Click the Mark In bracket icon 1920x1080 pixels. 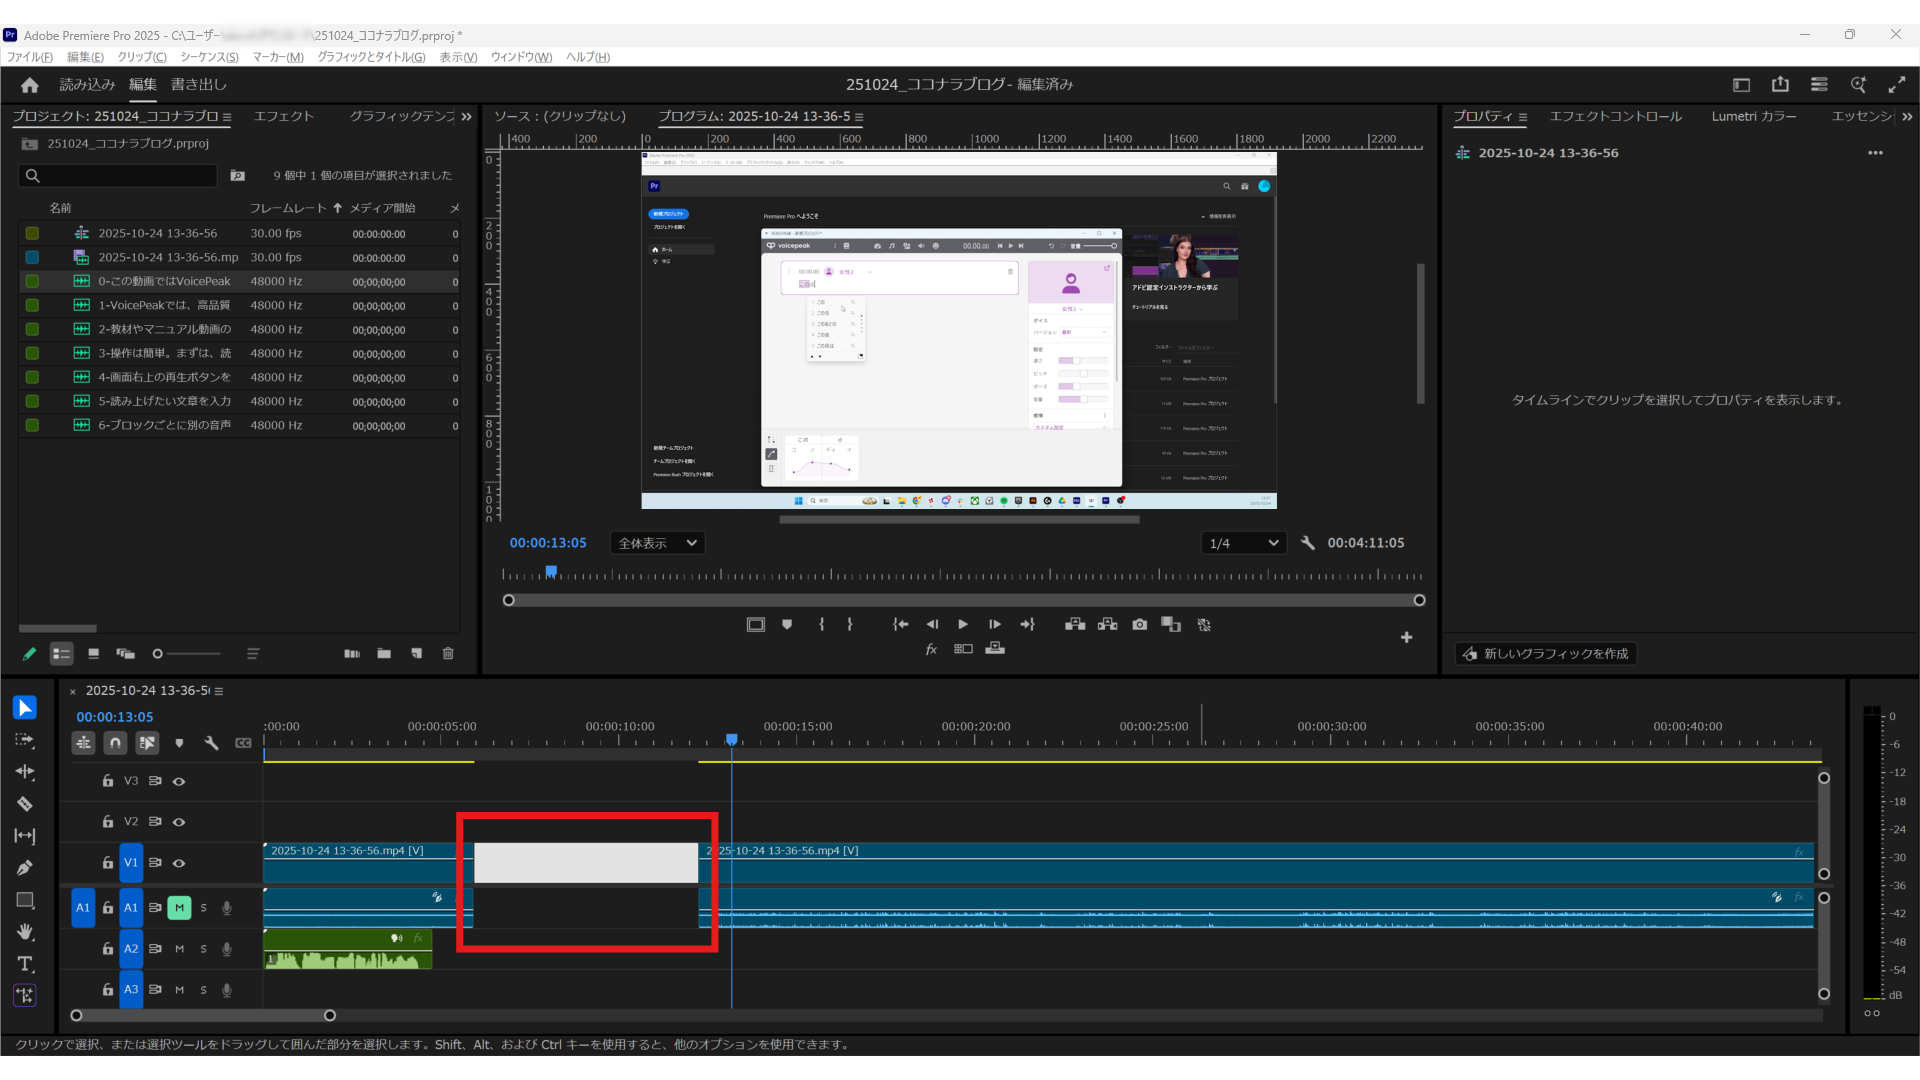pyautogui.click(x=821, y=624)
